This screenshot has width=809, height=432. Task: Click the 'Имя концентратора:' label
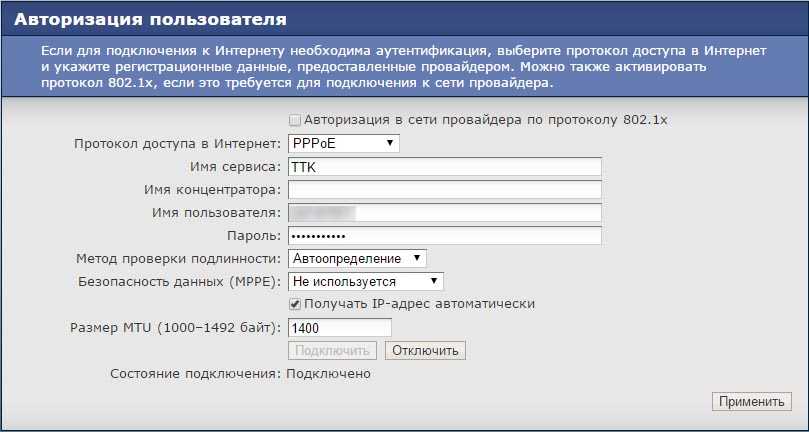[x=213, y=190]
